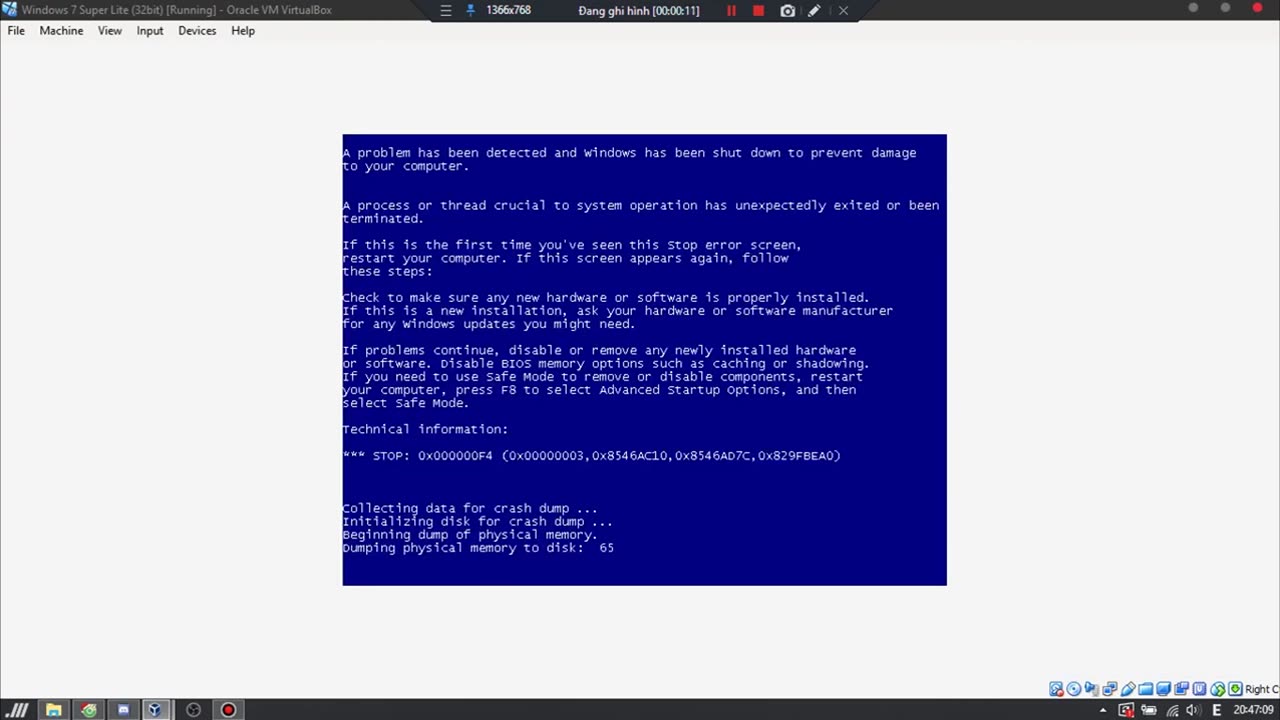Click the display monitor status icon

(1163, 689)
